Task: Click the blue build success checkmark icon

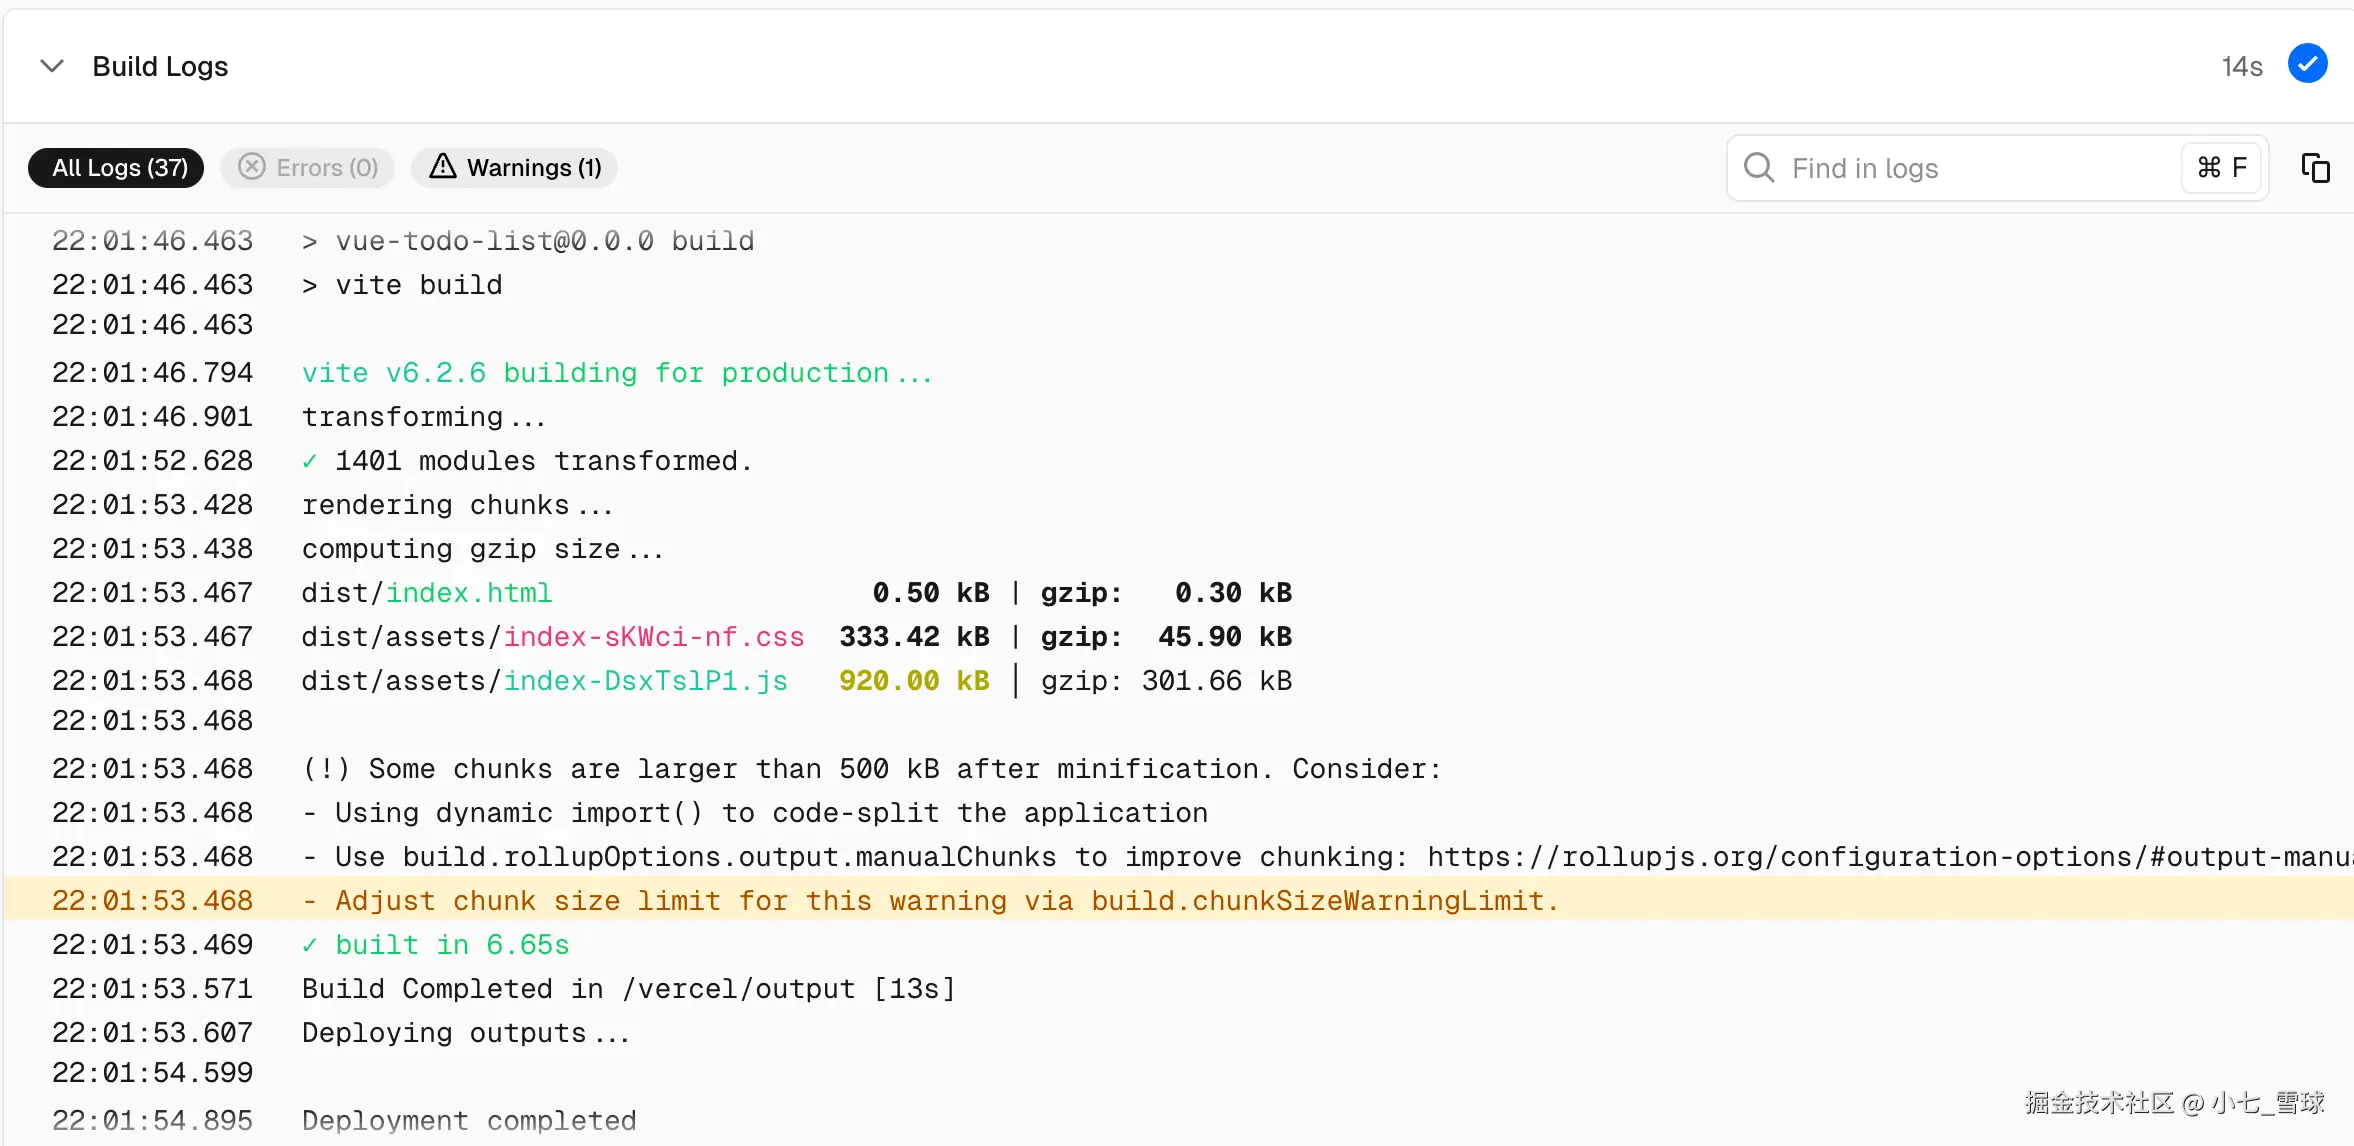Action: pyautogui.click(x=2307, y=65)
